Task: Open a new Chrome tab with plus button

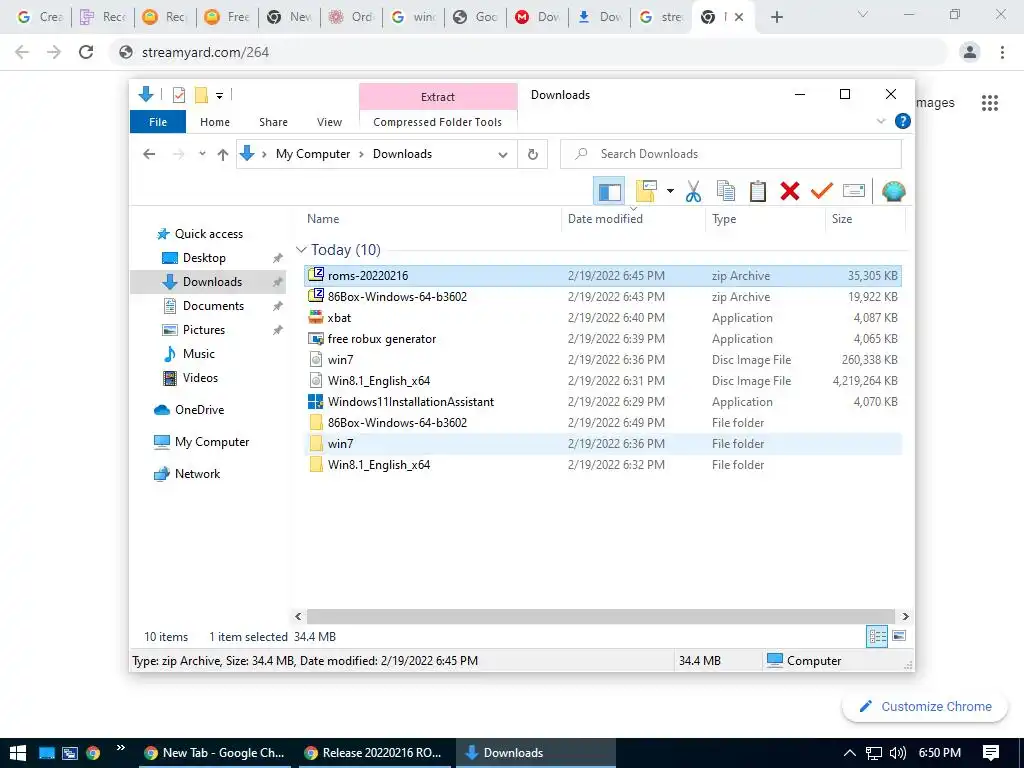Action: pyautogui.click(x=776, y=17)
